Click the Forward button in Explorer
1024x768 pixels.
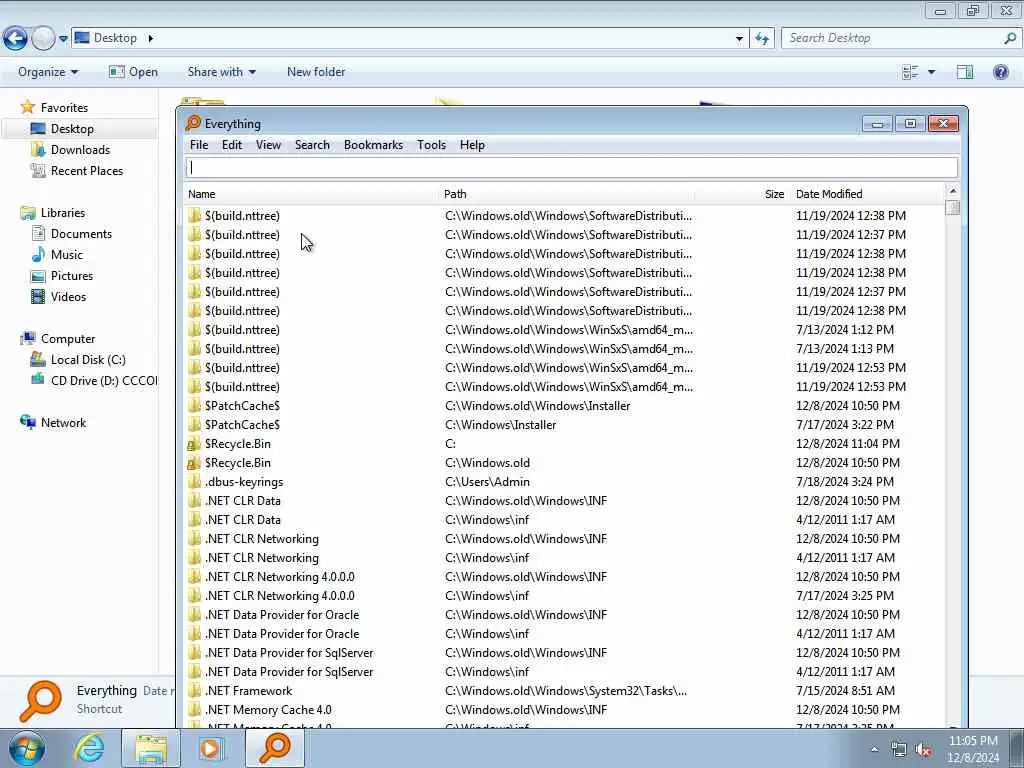(43, 39)
